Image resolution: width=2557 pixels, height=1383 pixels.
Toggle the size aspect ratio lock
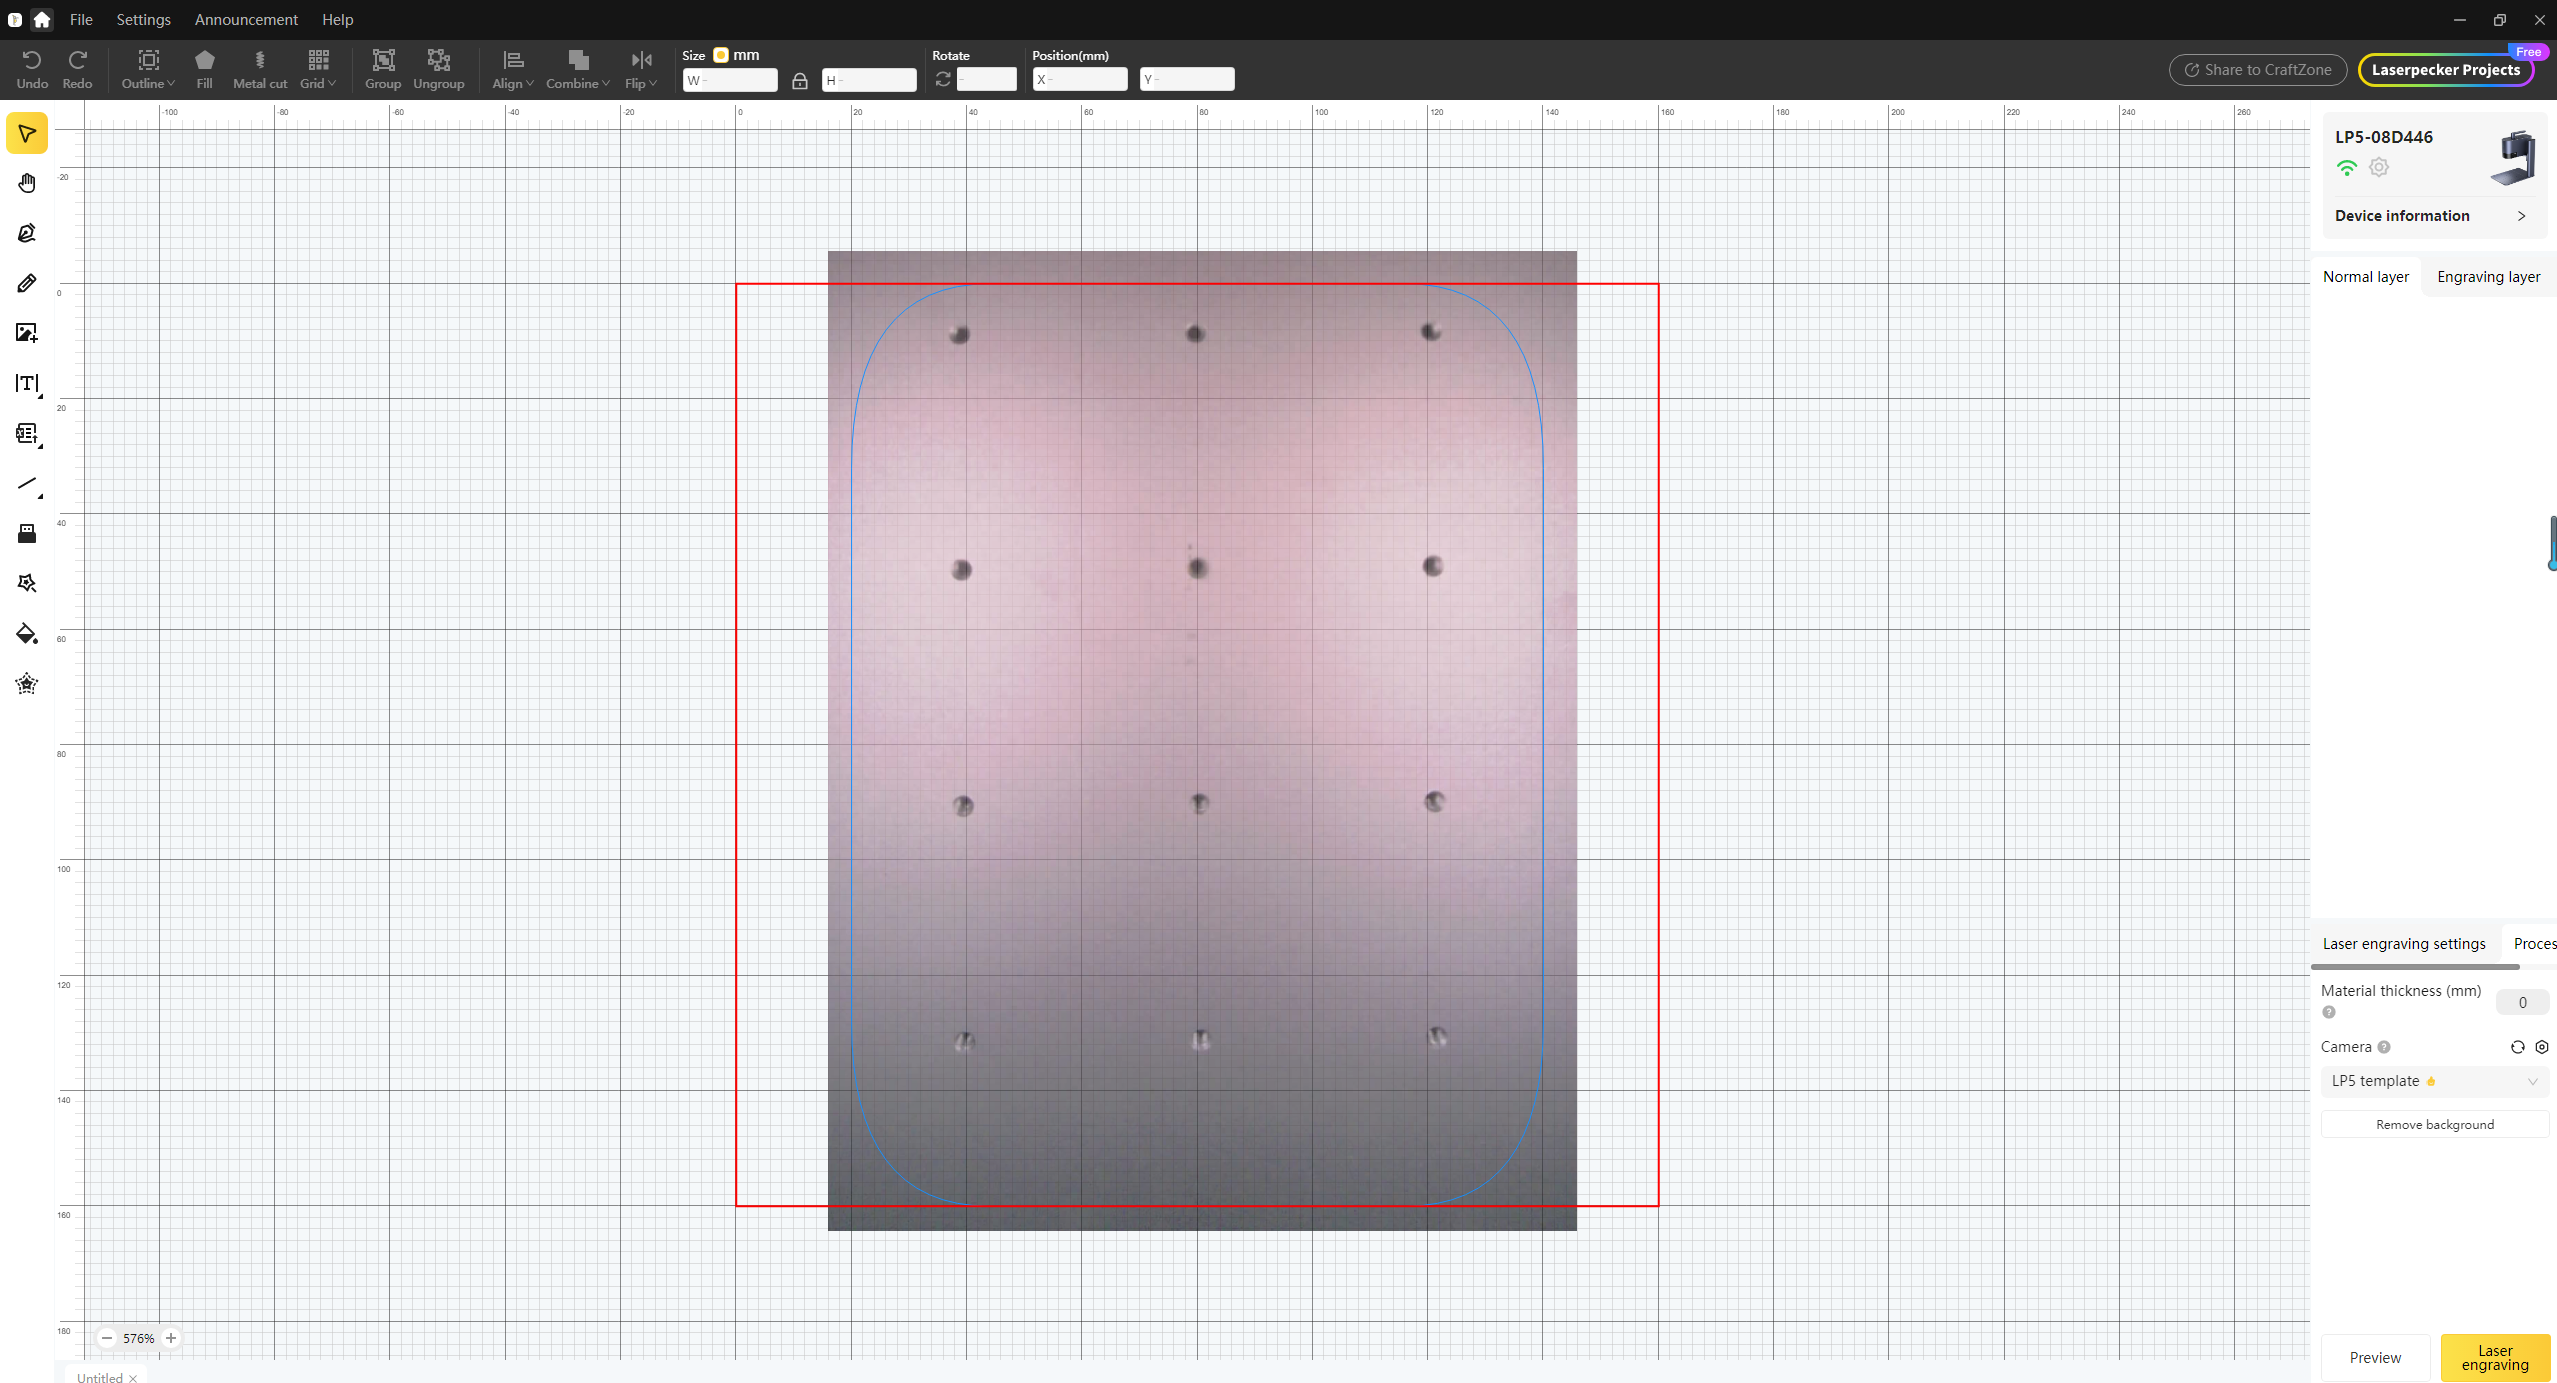click(x=799, y=80)
